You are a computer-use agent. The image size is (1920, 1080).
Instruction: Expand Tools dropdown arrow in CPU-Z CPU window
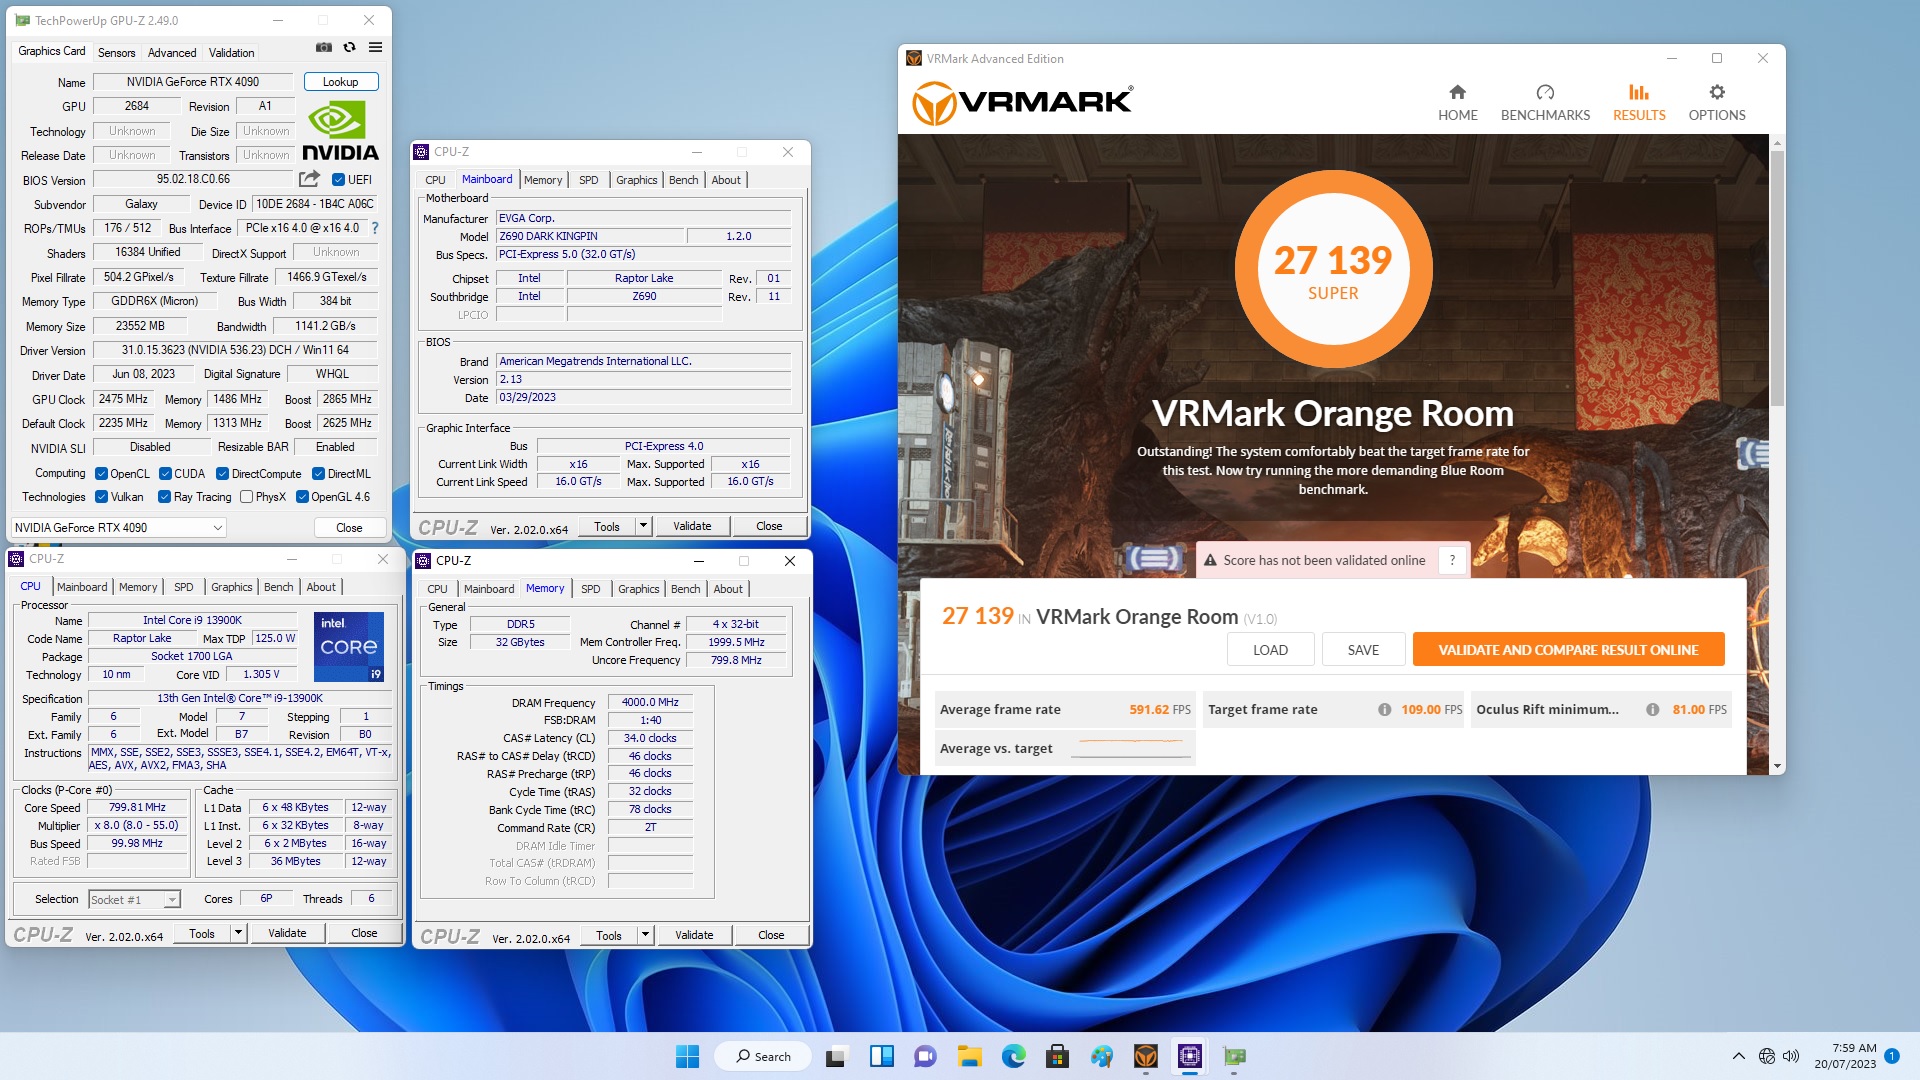pyautogui.click(x=238, y=933)
